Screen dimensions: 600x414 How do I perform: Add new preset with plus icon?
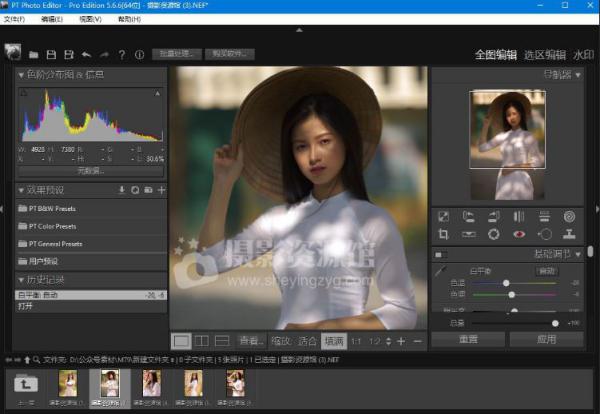(x=161, y=190)
